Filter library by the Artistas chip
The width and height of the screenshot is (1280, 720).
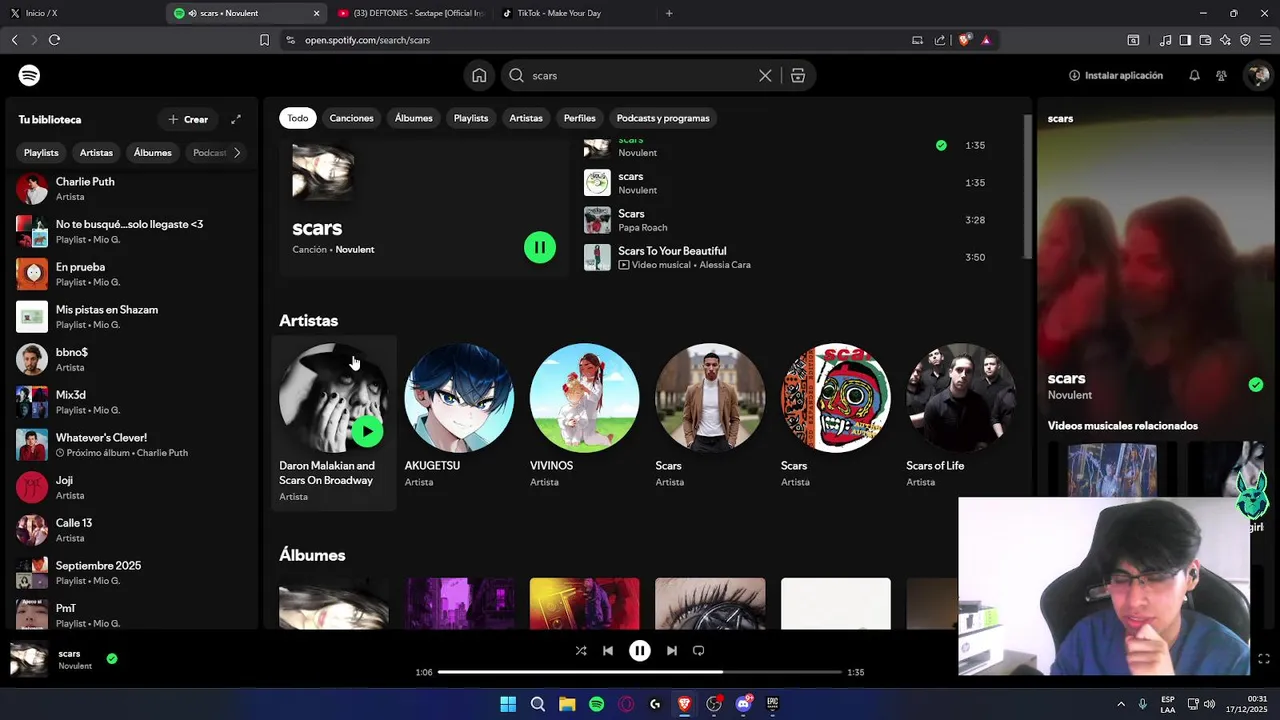[96, 153]
